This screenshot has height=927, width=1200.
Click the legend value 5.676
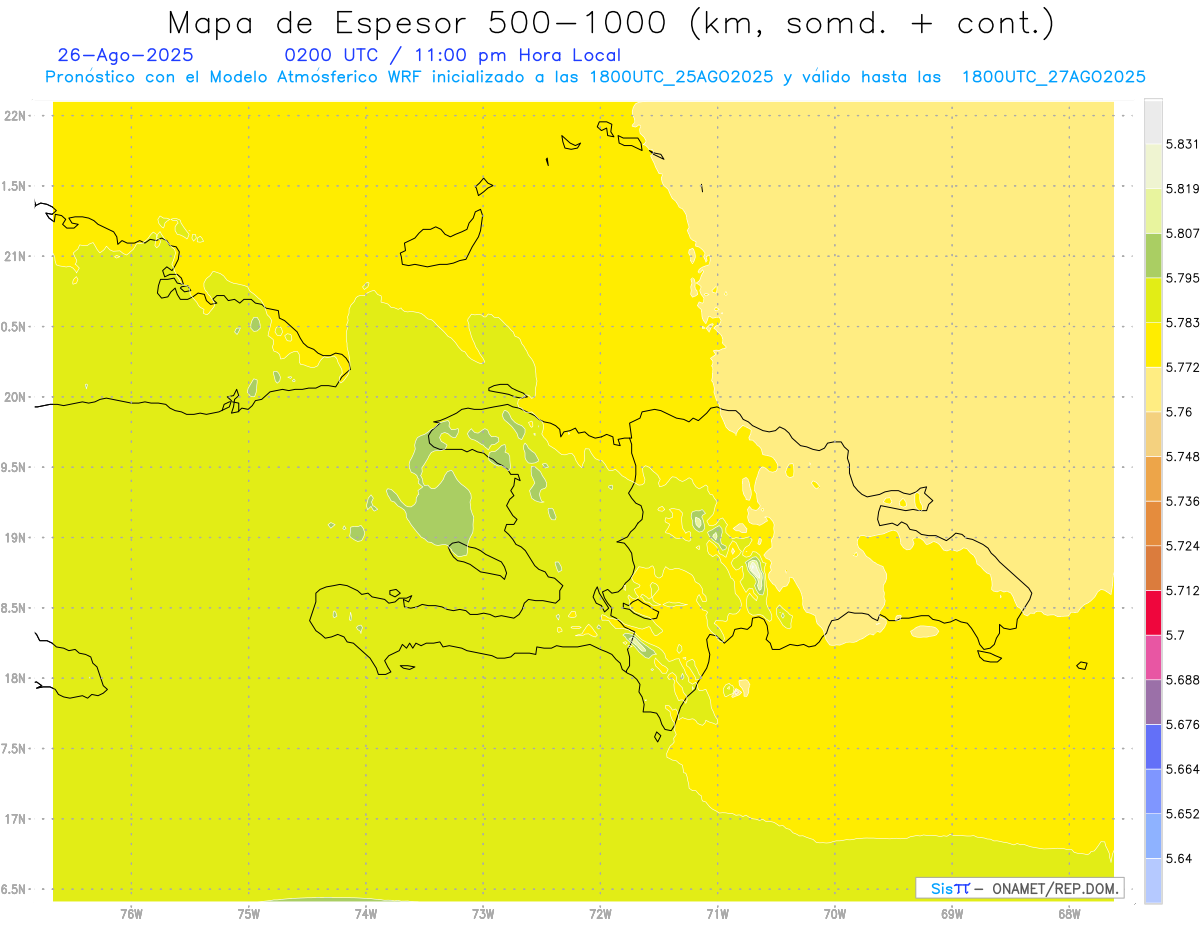coord(1183,724)
